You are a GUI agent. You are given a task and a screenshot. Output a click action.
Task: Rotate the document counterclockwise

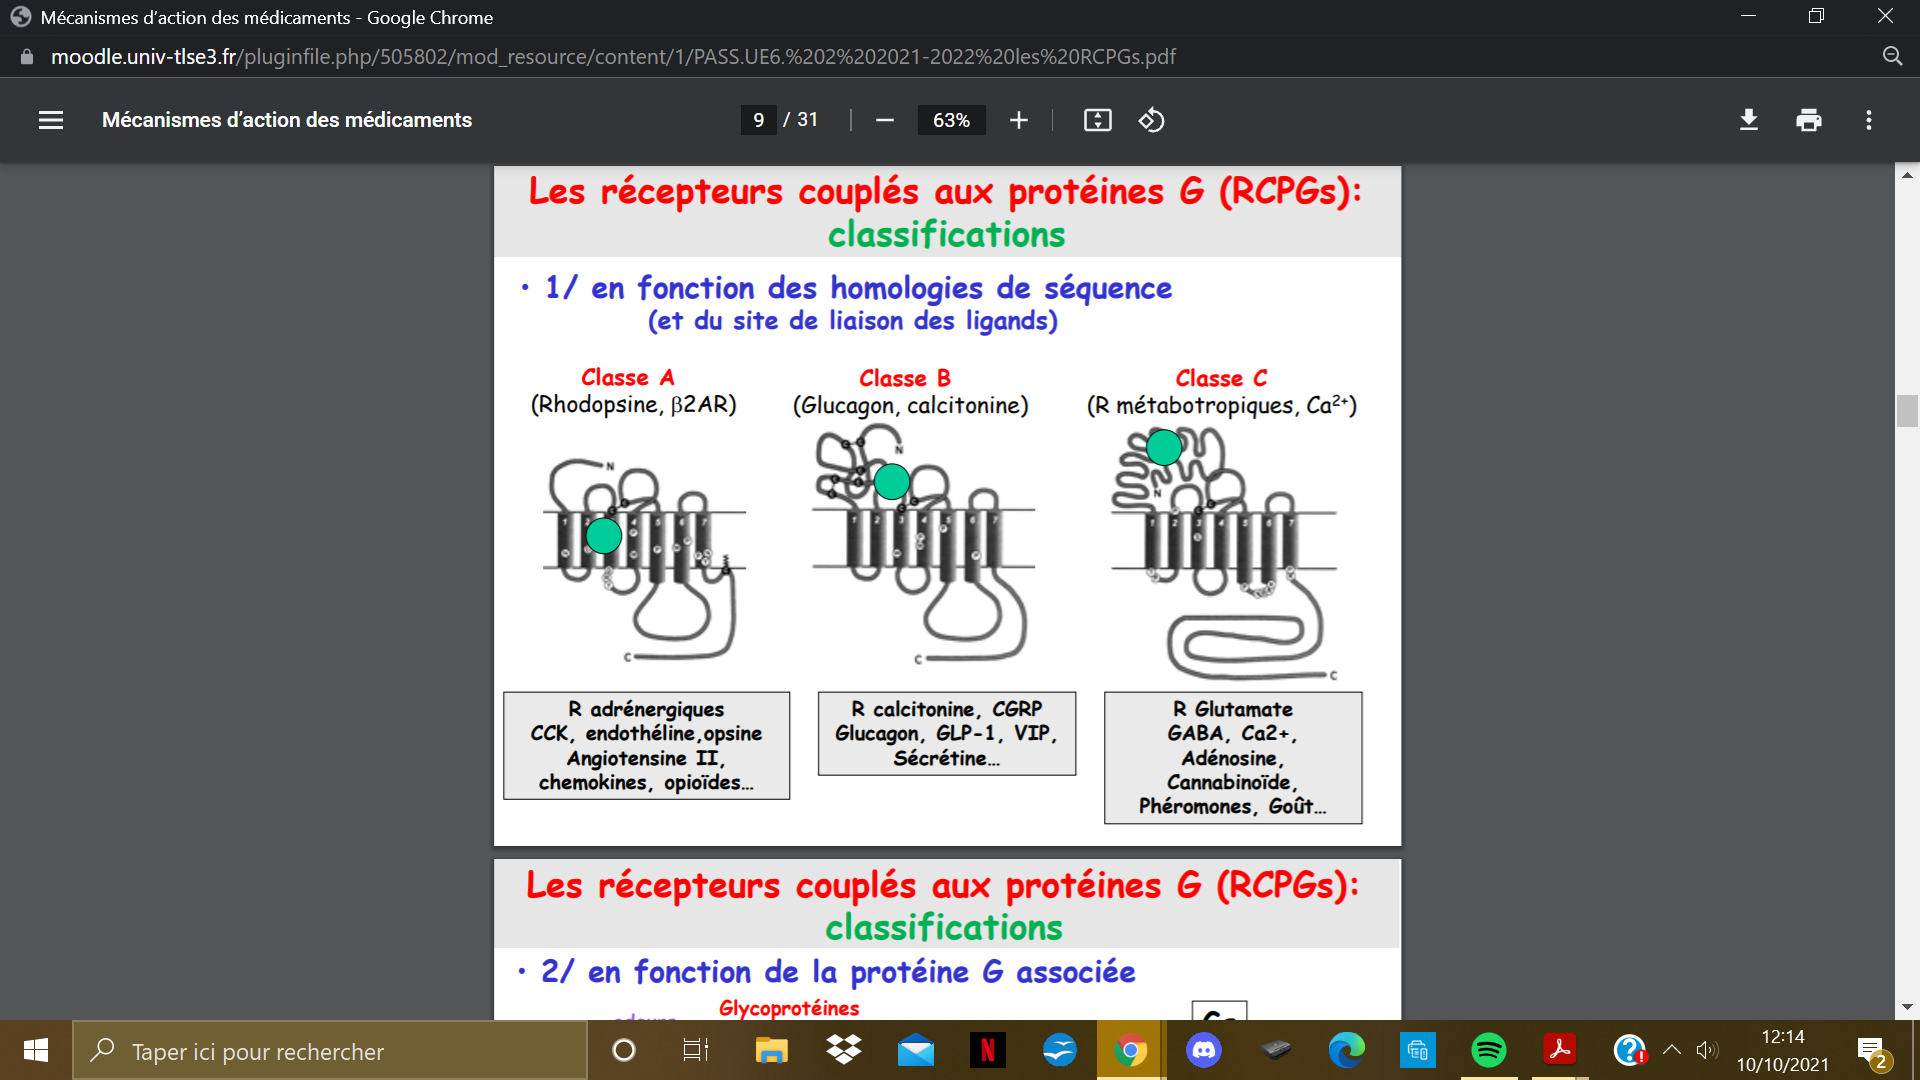(x=1151, y=120)
